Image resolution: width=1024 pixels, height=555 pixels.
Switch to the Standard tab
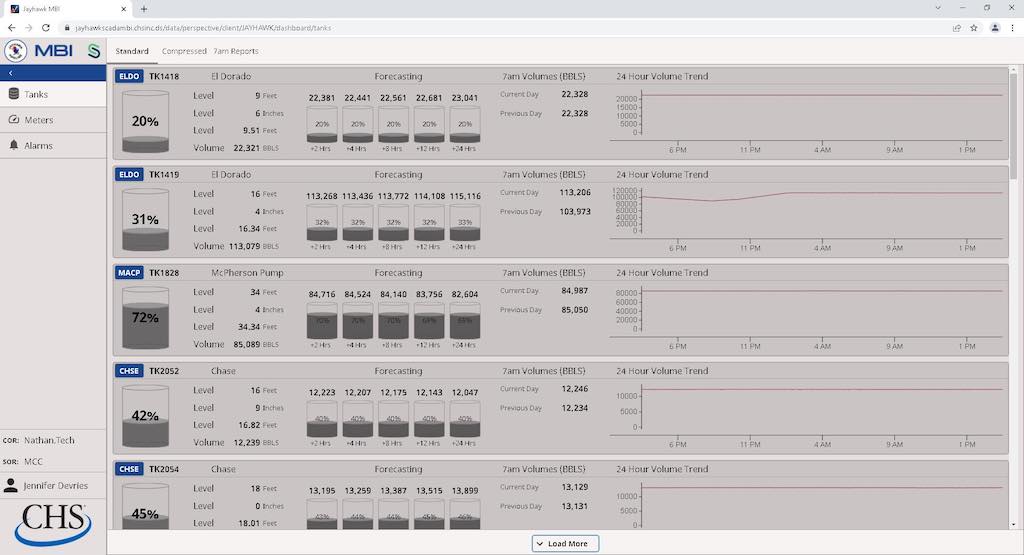pyautogui.click(x=132, y=51)
